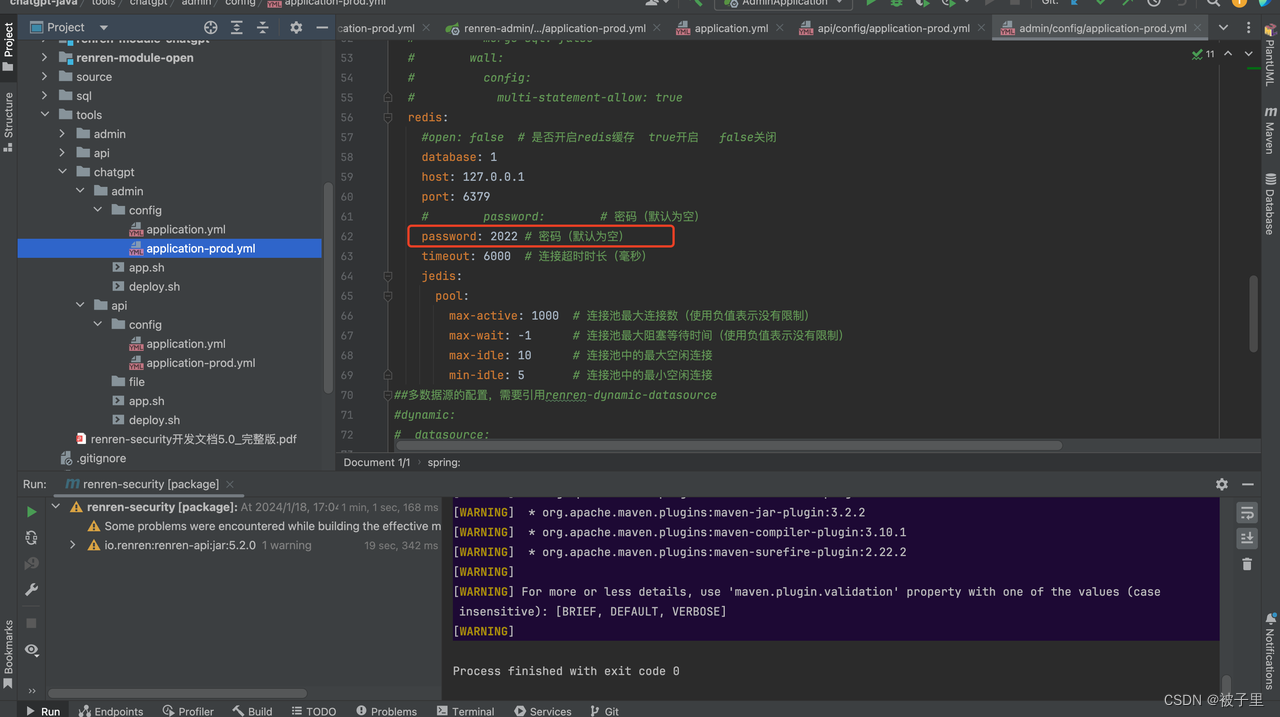
Task: Hide the Project tool window
Action: [x=322, y=28]
